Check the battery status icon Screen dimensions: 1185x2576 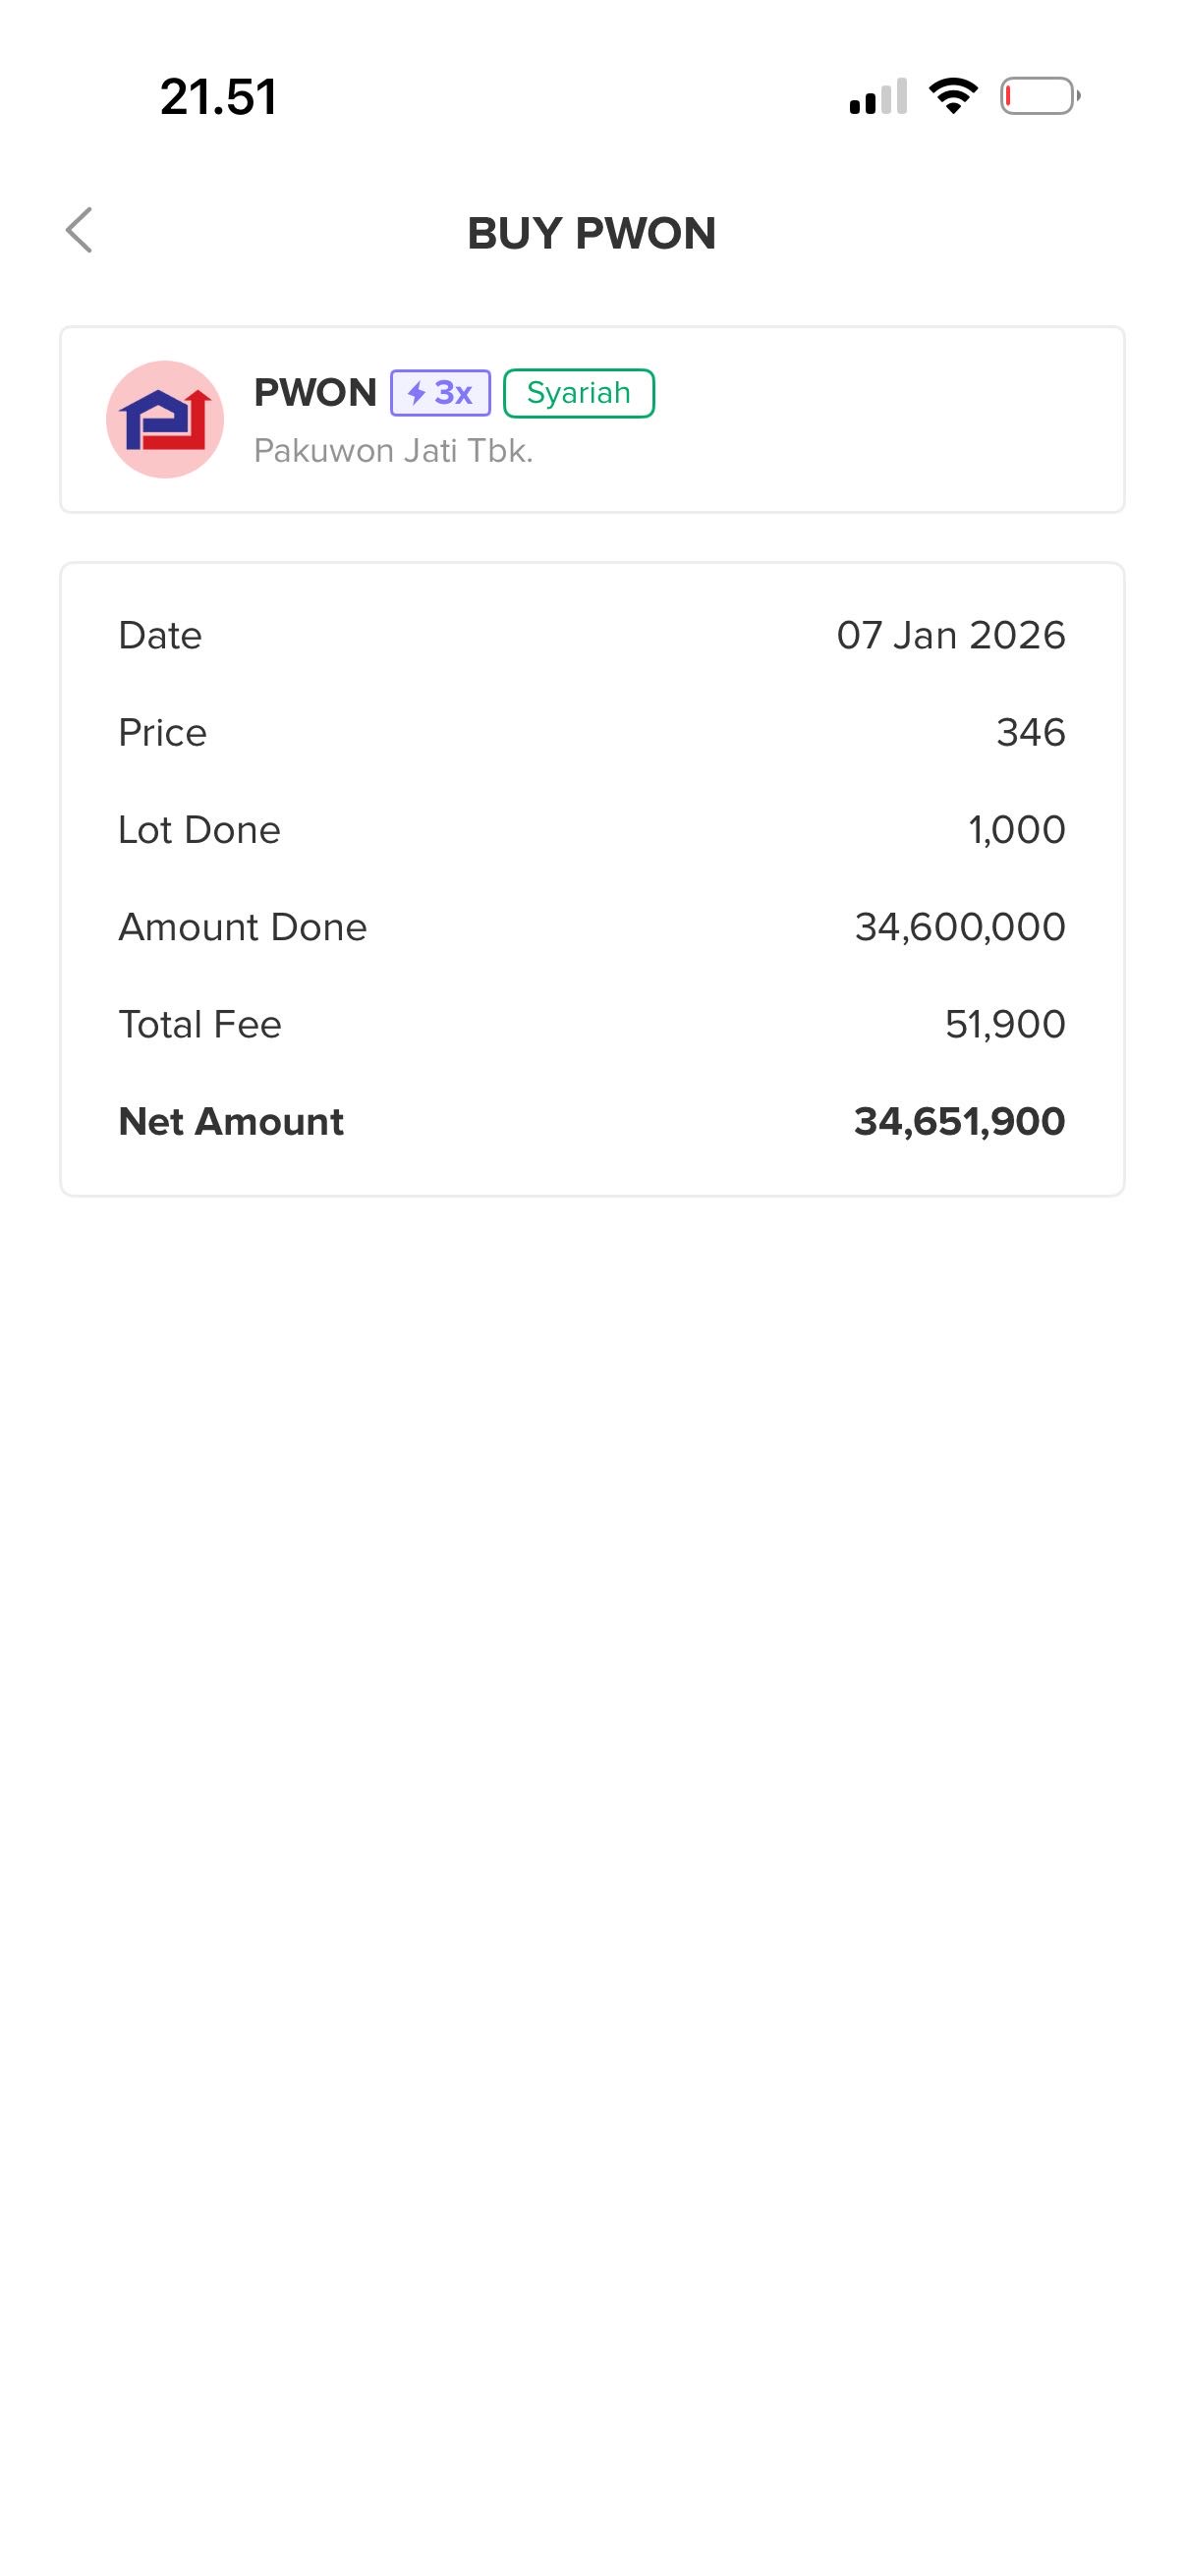(x=1040, y=97)
